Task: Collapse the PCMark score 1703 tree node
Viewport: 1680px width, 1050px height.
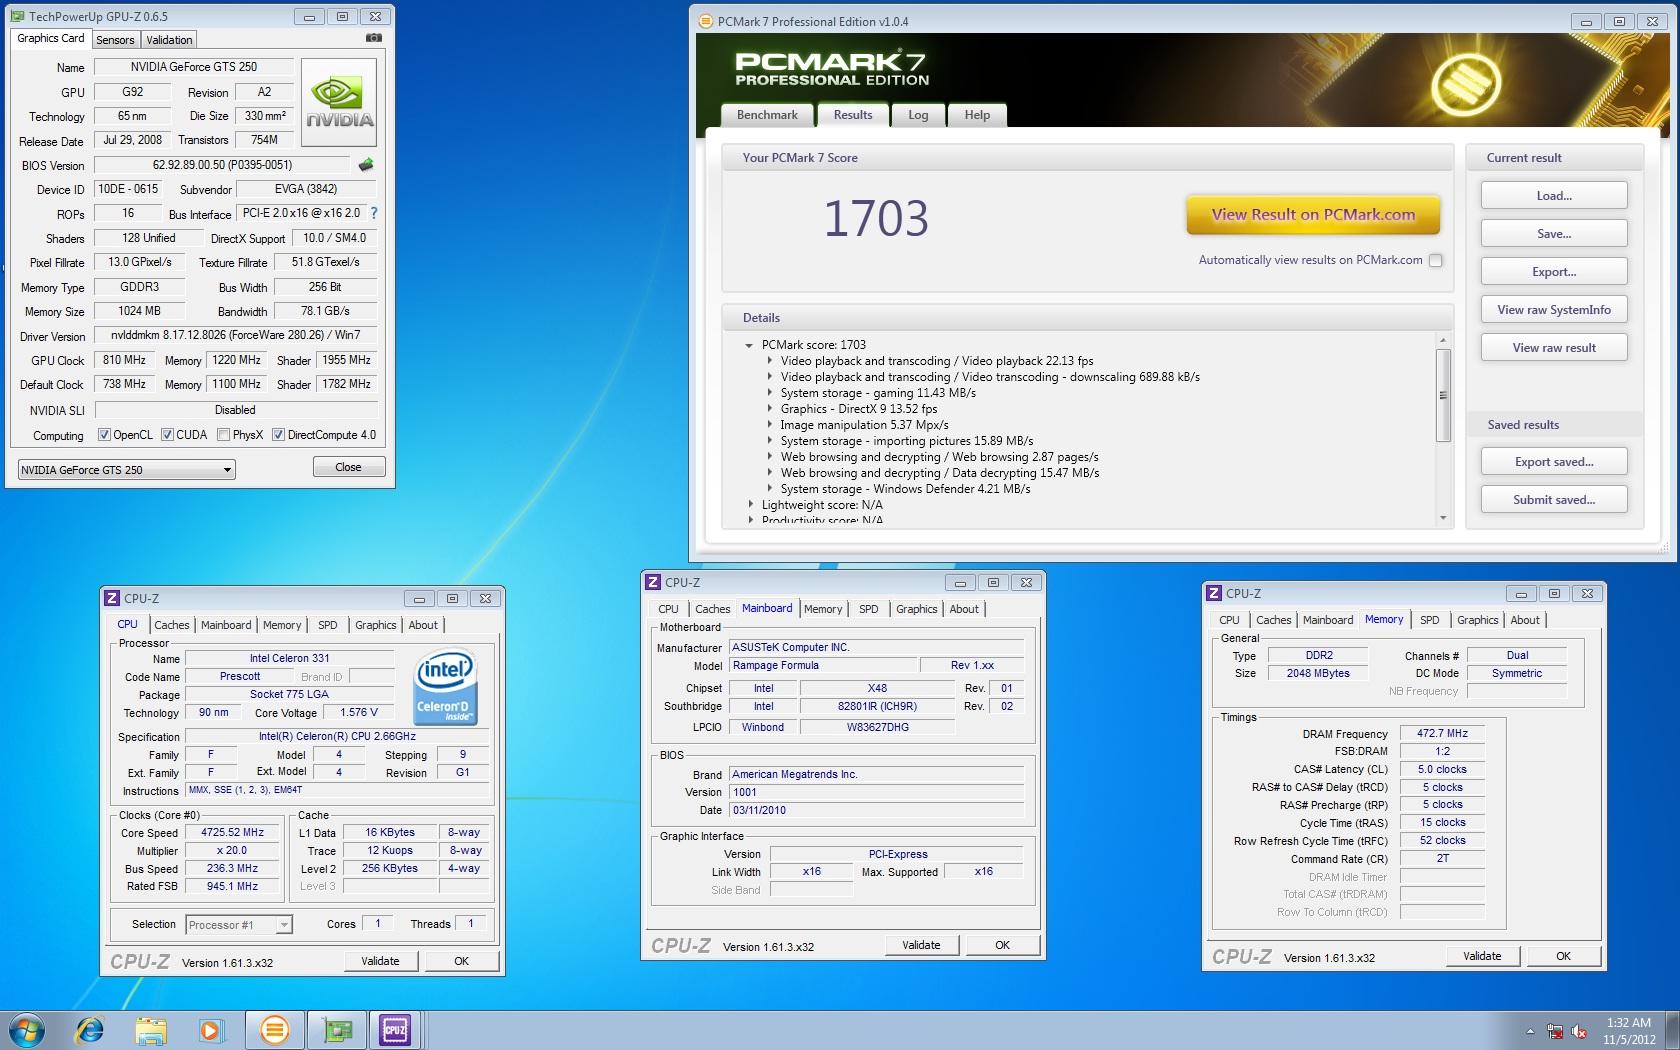Action: point(748,345)
